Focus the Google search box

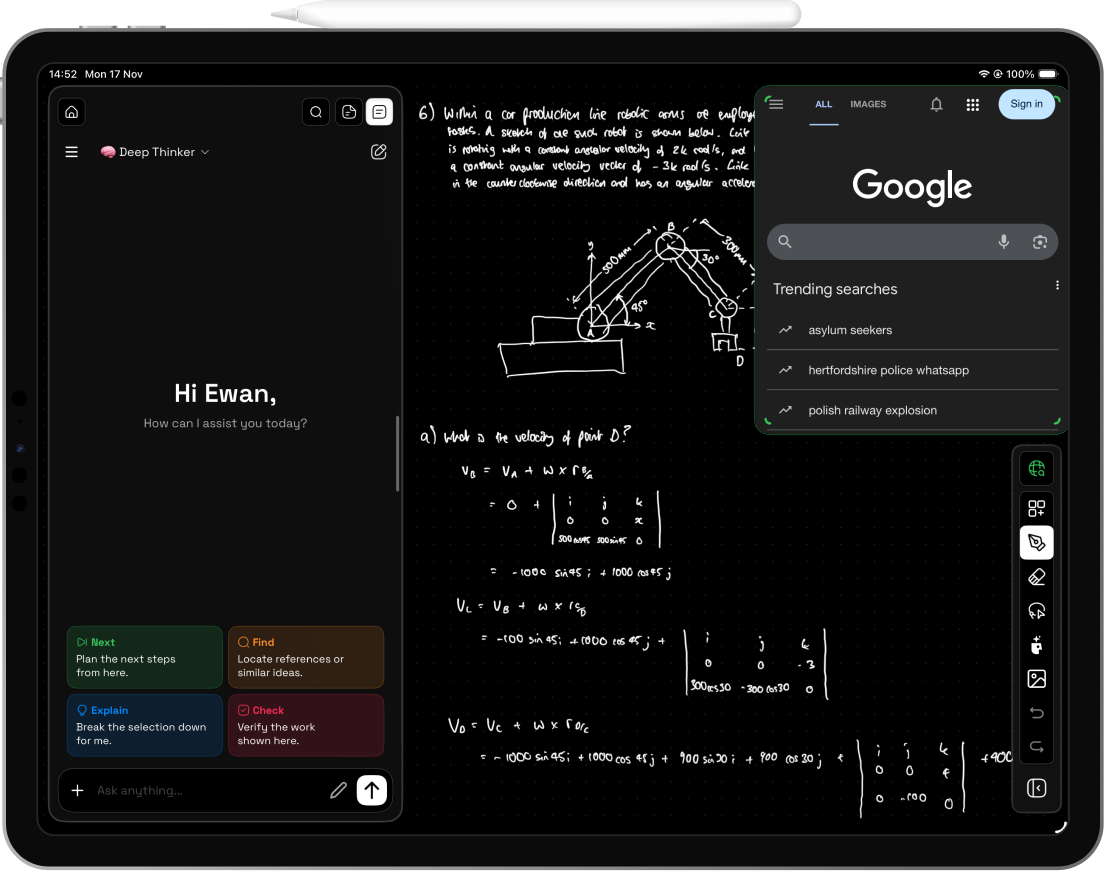[x=912, y=242]
